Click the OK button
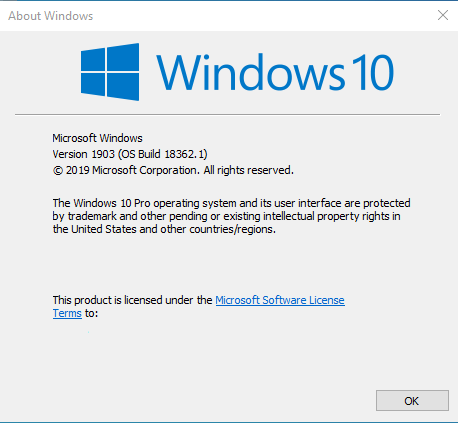The width and height of the screenshot is (458, 423). pyautogui.click(x=412, y=400)
